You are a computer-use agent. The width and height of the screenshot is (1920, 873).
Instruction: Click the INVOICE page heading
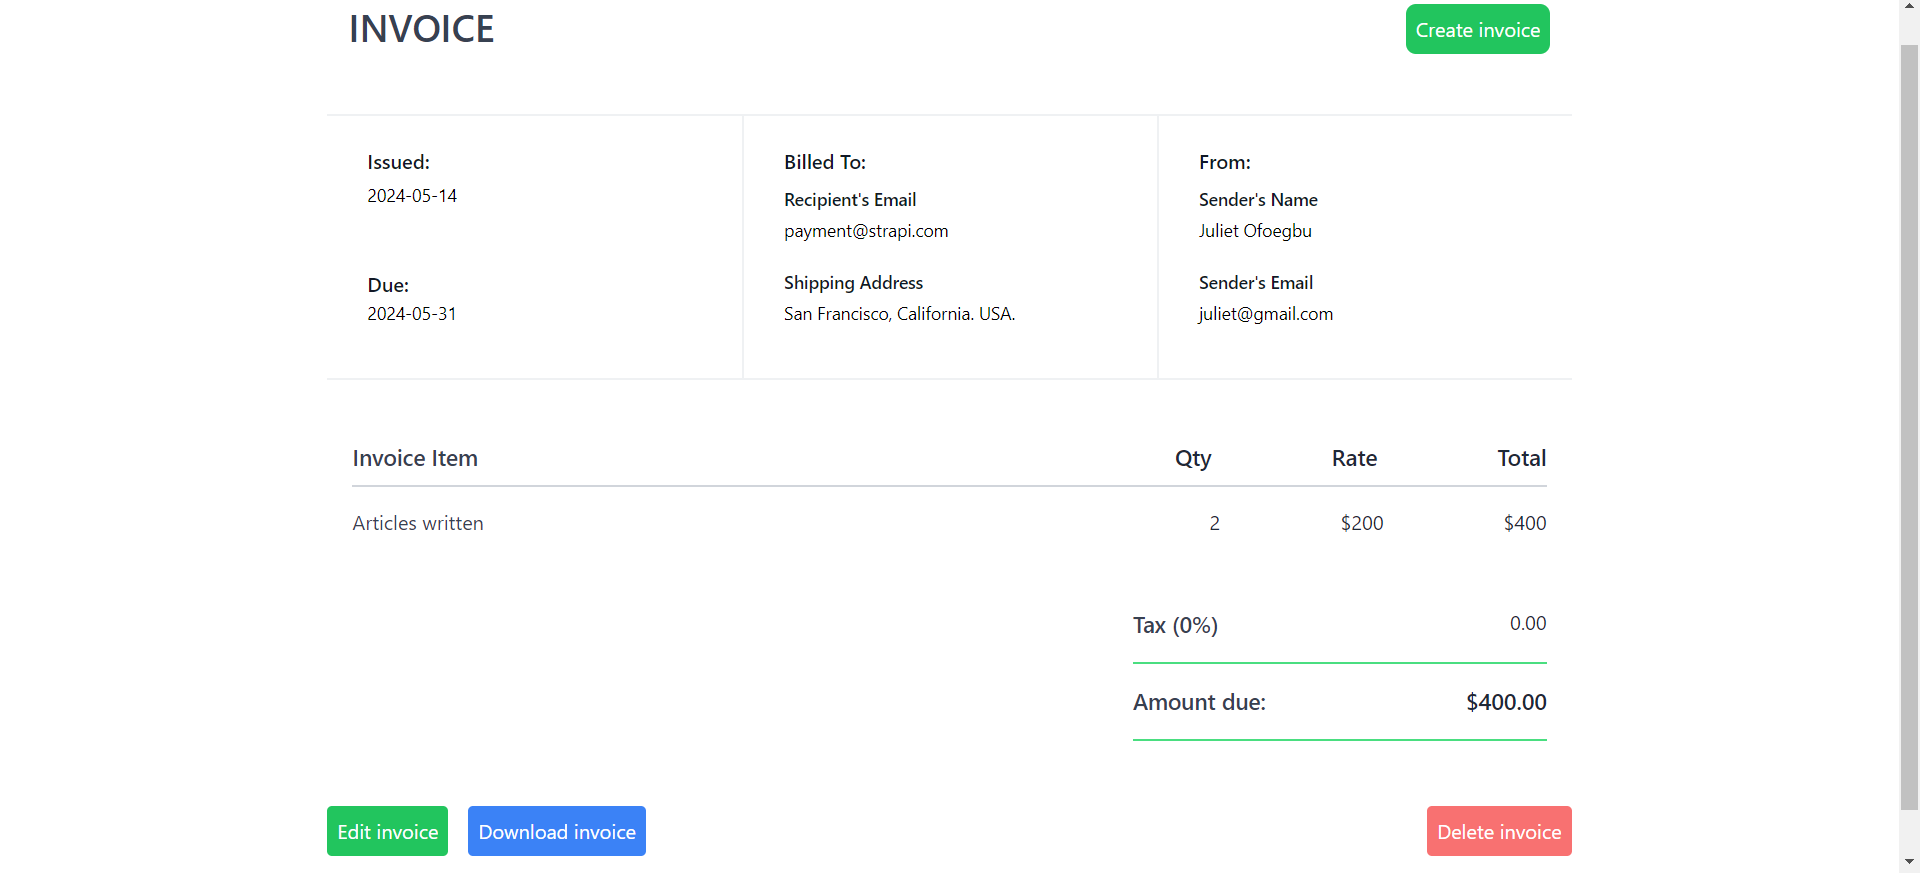[x=421, y=29]
